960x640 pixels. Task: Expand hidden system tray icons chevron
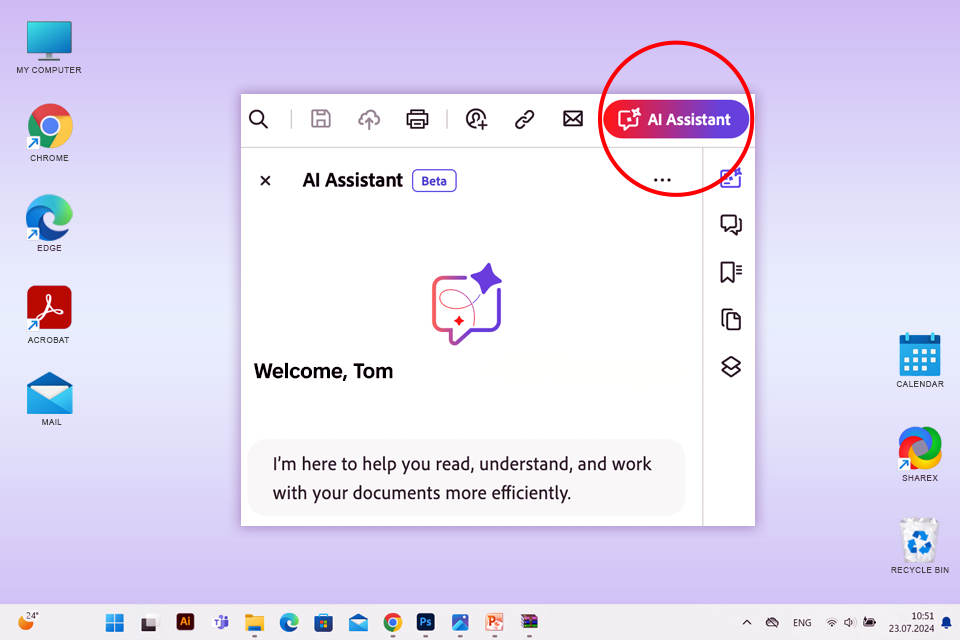pos(746,623)
